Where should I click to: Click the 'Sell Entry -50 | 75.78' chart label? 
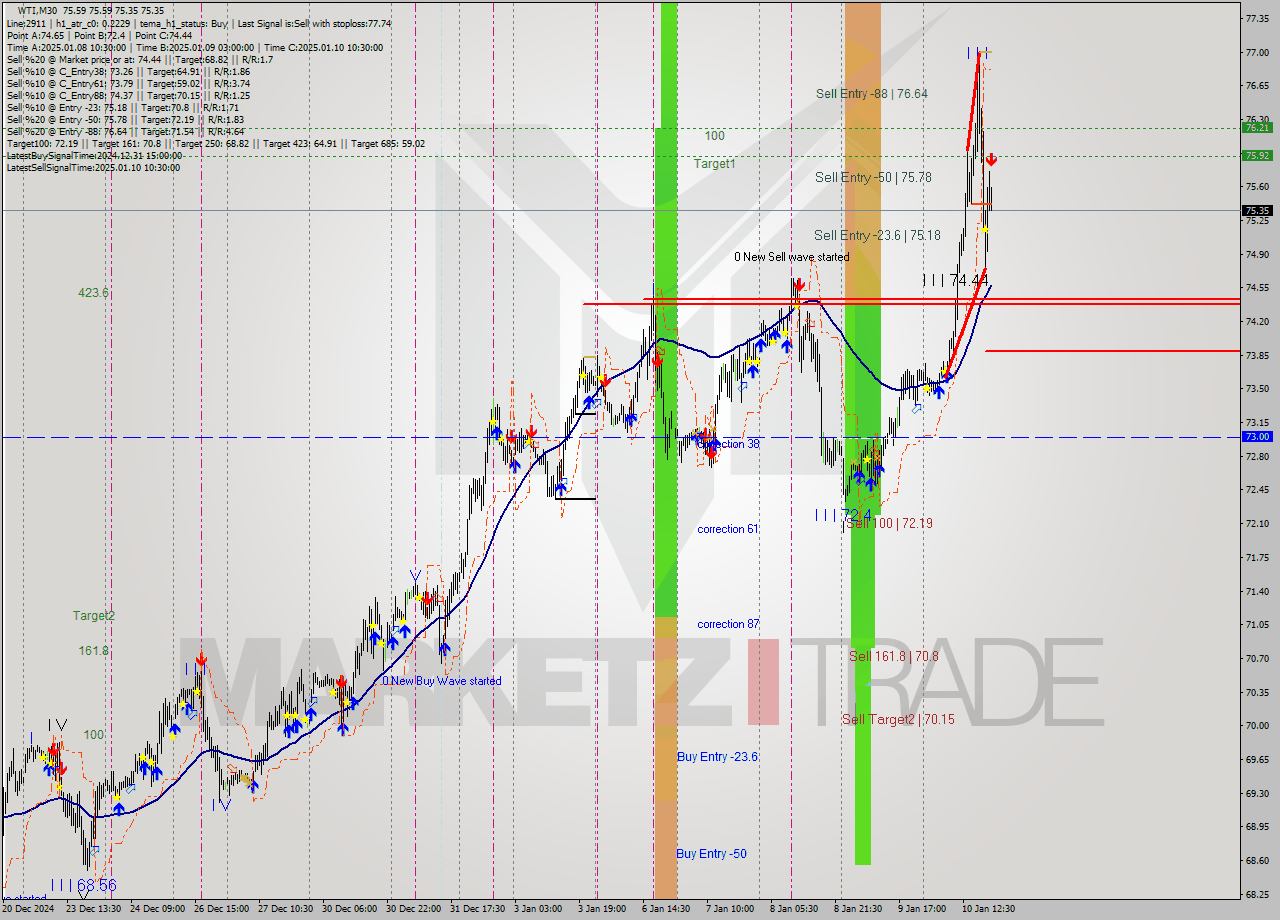873,178
